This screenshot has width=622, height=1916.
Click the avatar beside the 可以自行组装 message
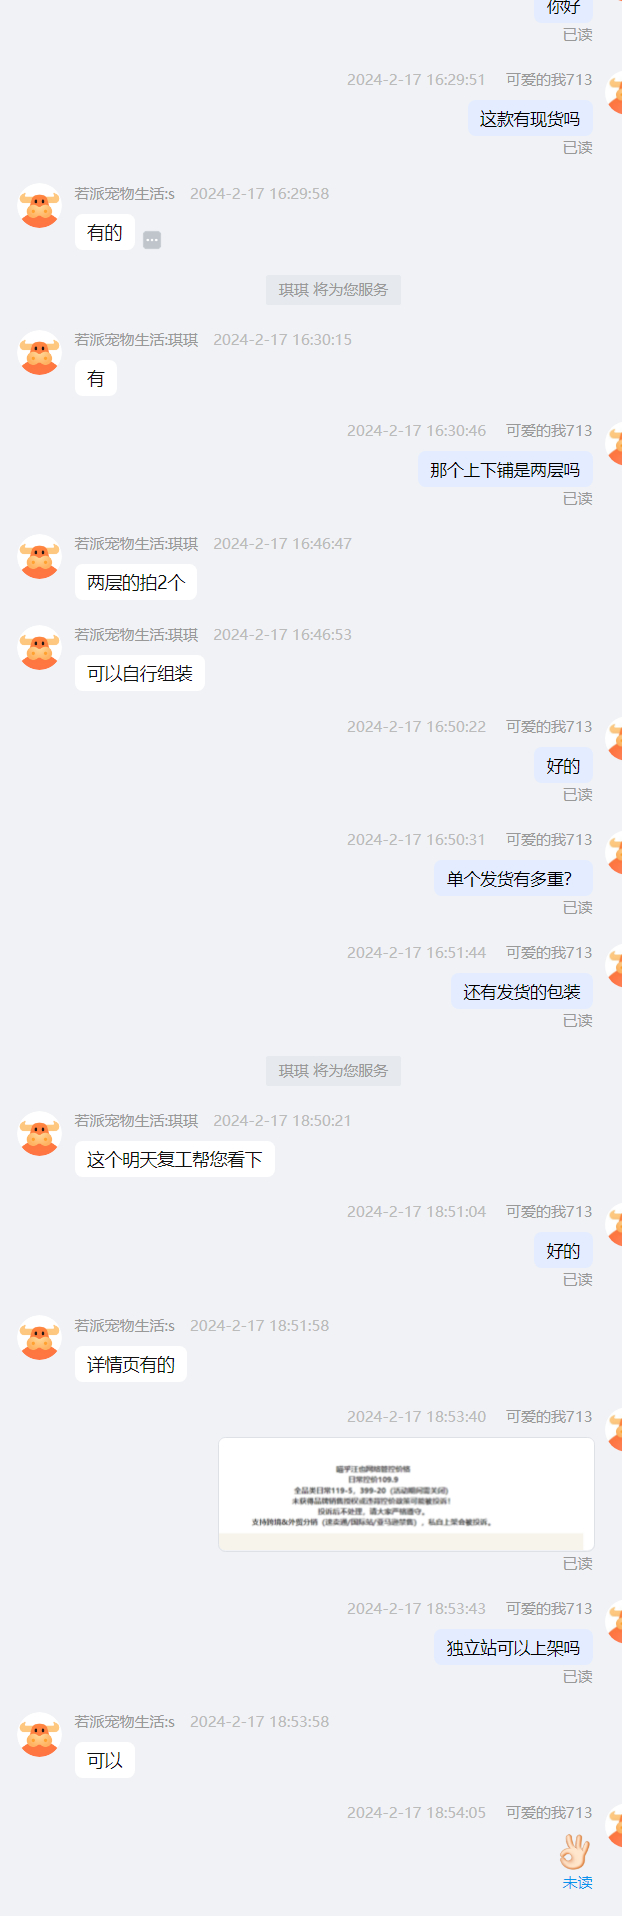pyautogui.click(x=40, y=647)
